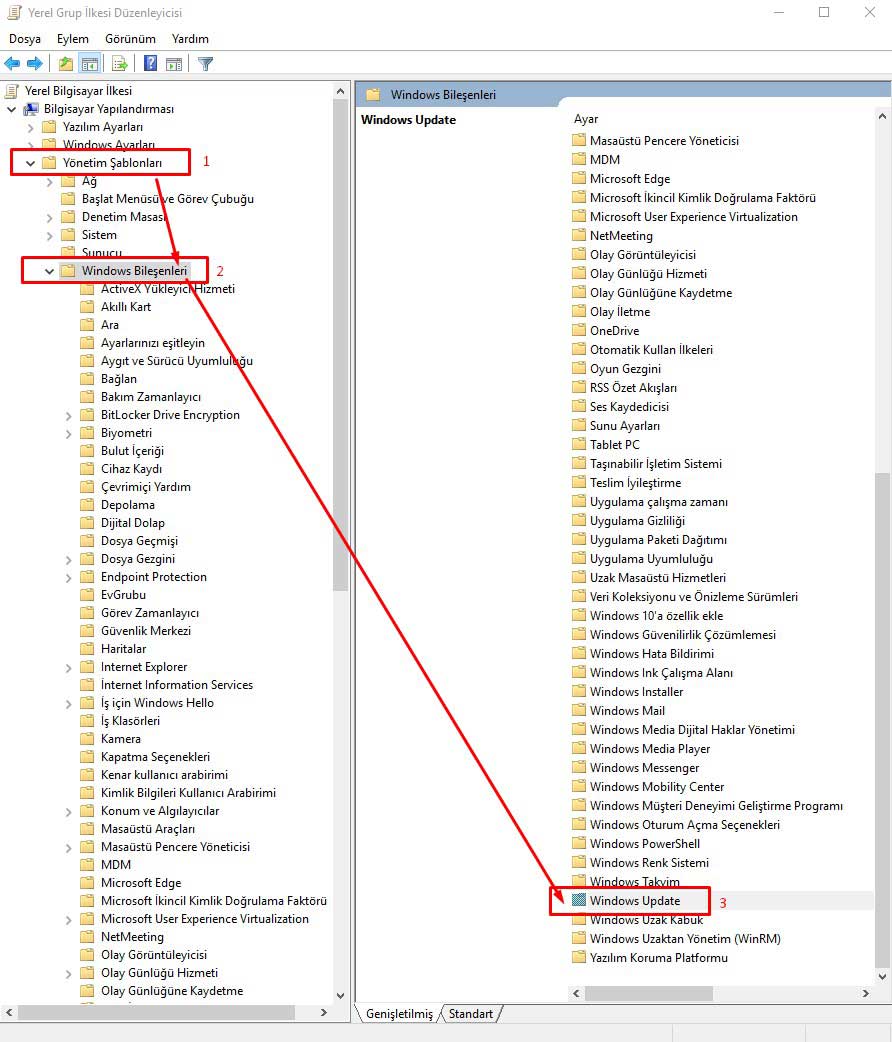Screen dimensions: 892x1042
Task: Click the up one level folder icon
Action: point(65,64)
